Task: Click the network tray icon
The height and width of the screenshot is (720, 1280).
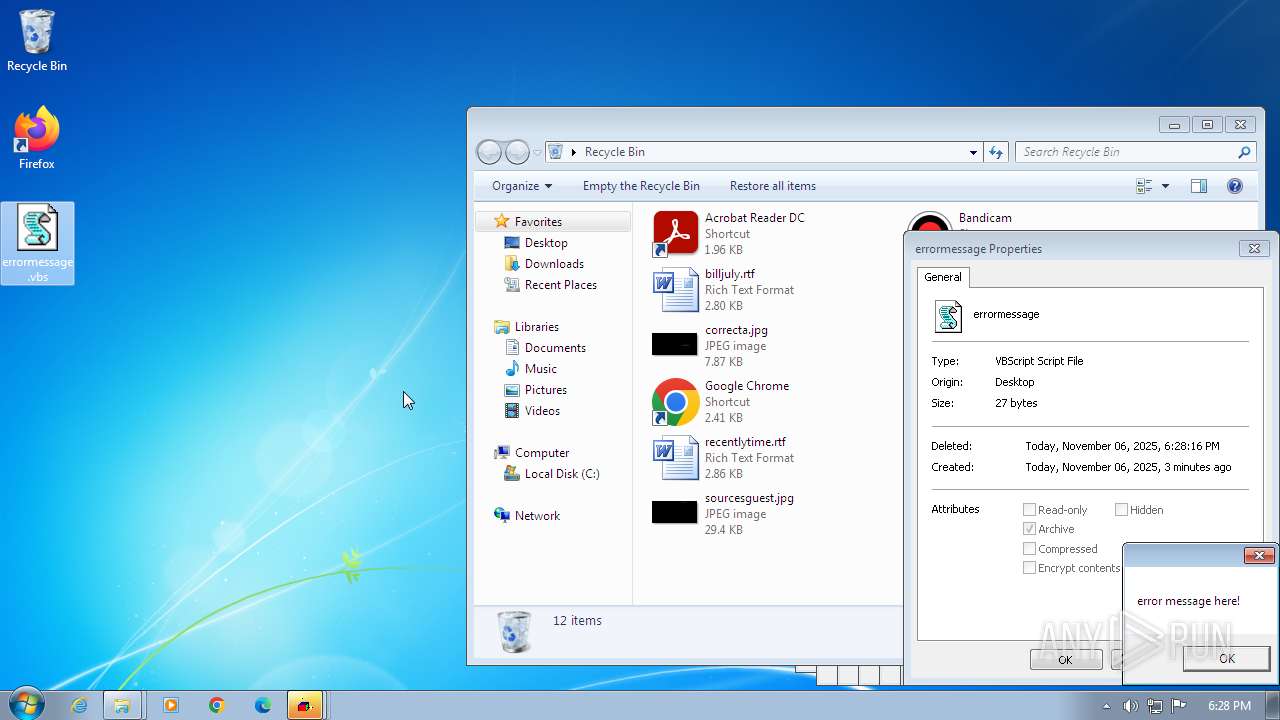Action: click(1155, 706)
